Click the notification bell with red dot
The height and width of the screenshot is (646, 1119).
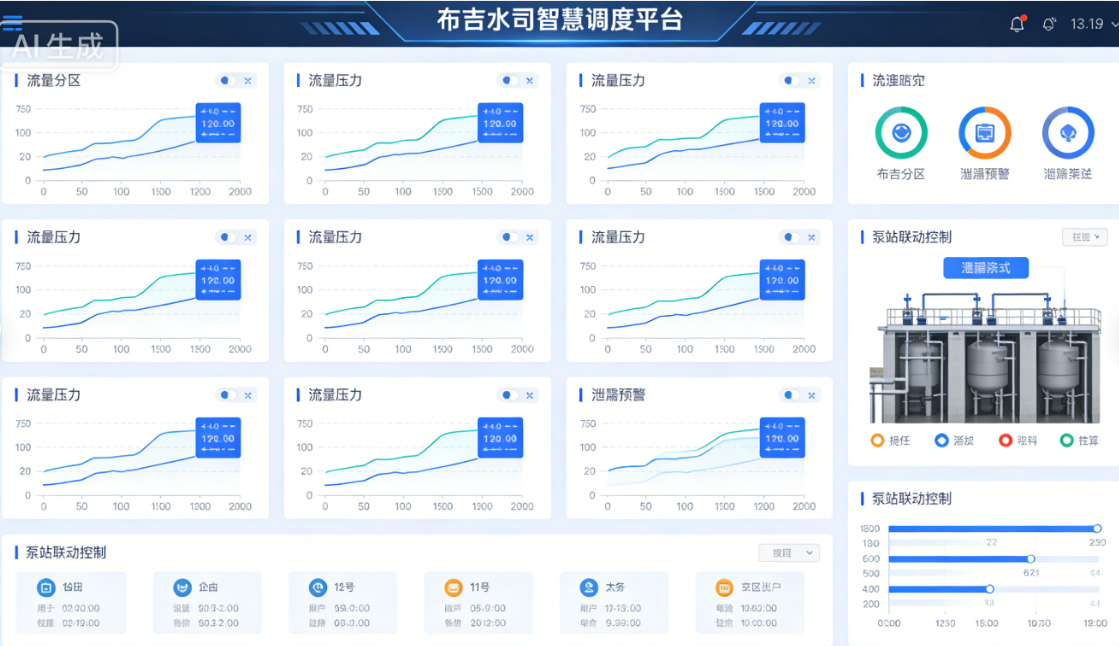point(1017,24)
